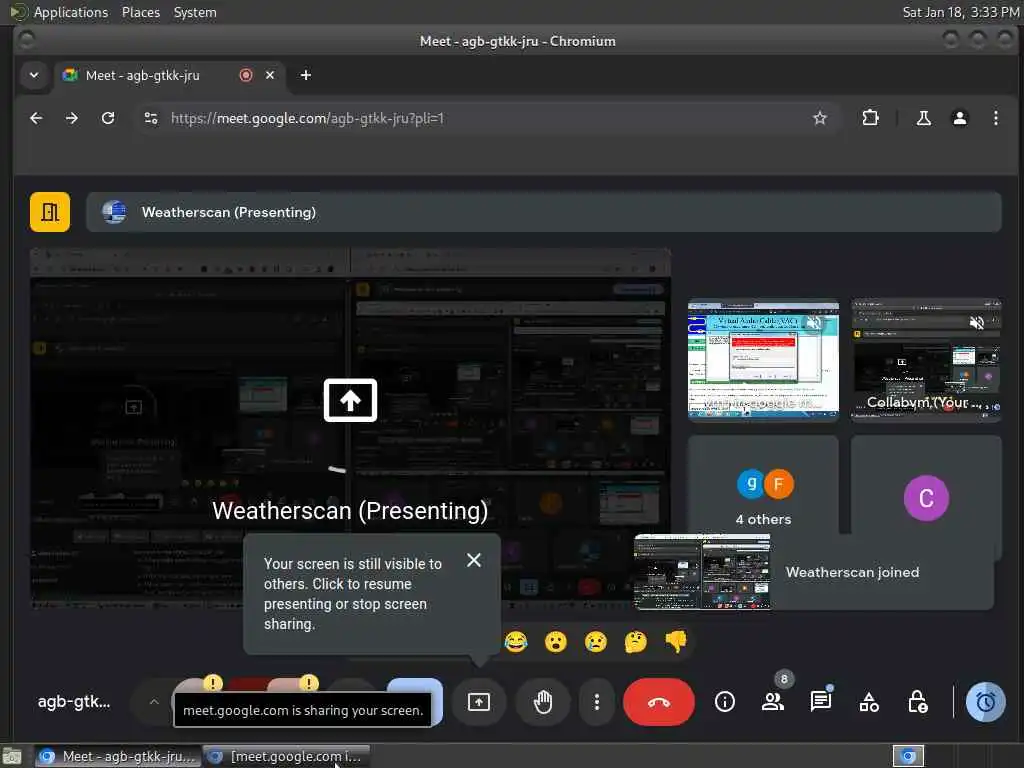View site information icon in address bar
Image resolution: width=1024 pixels, height=768 pixels.
(x=151, y=118)
